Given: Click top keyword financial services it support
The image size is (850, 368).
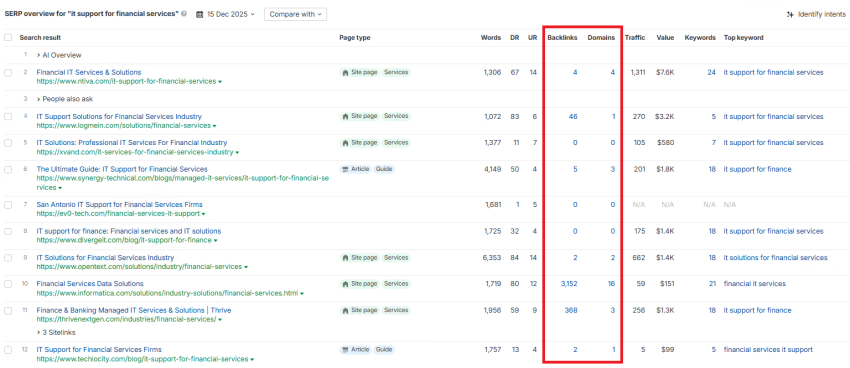Looking at the screenshot, I should point(768,350).
